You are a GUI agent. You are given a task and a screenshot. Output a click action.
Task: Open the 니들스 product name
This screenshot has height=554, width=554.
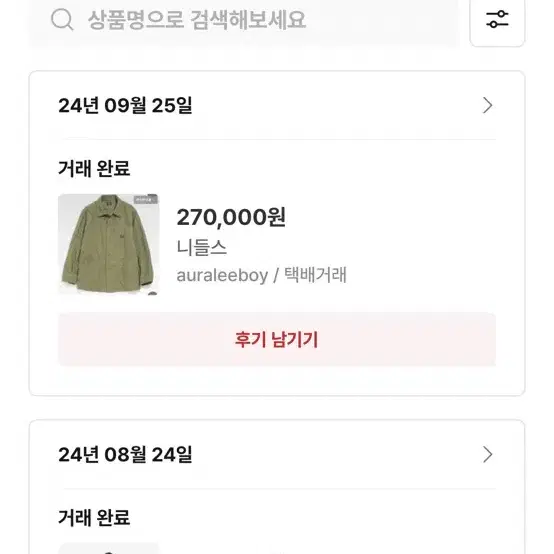[x=201, y=247]
